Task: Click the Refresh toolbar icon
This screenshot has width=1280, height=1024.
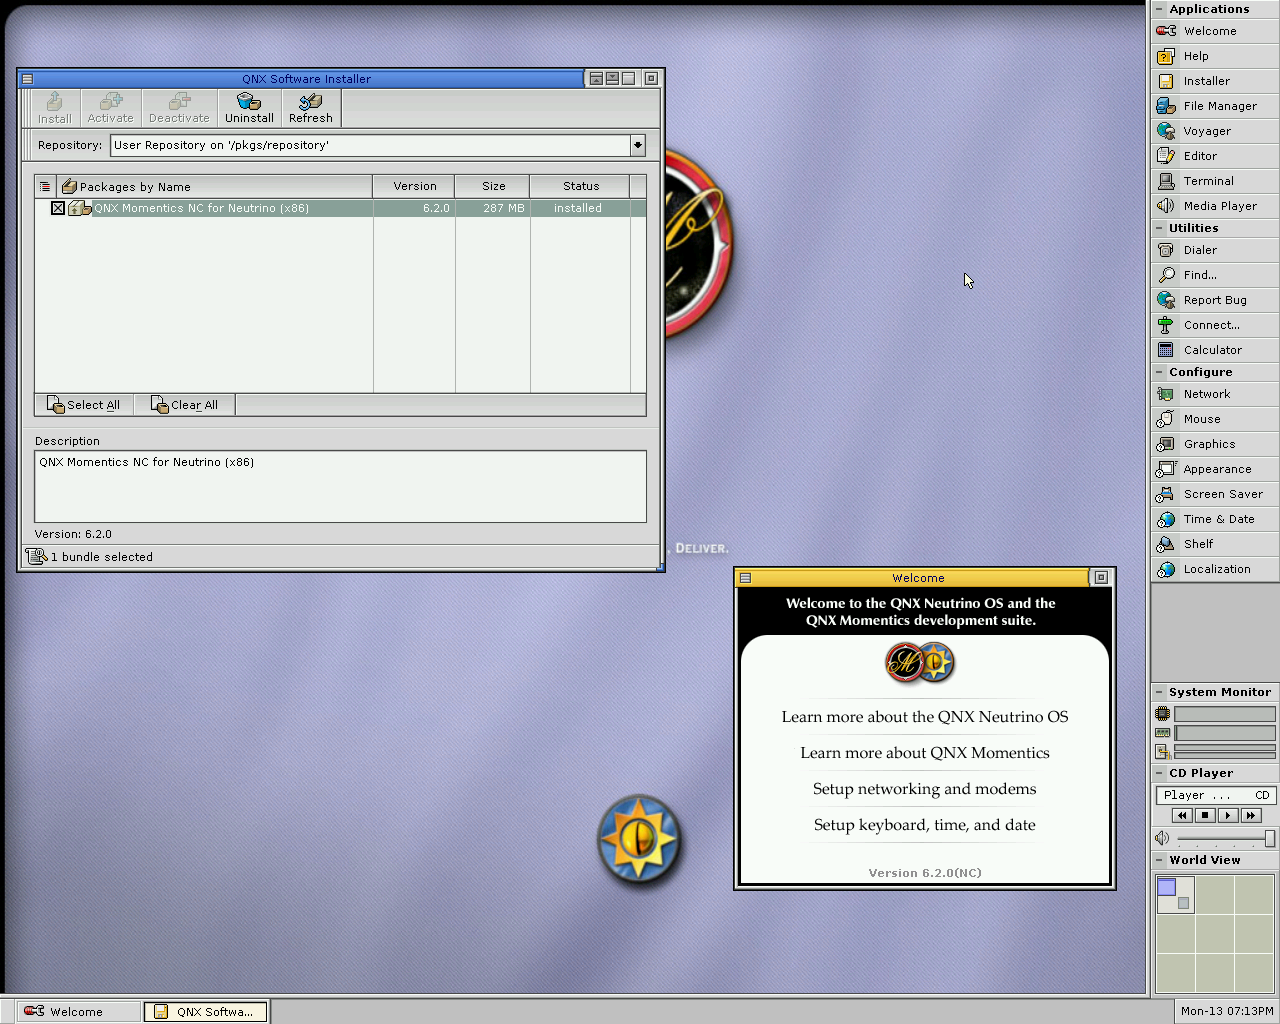Action: coord(310,108)
